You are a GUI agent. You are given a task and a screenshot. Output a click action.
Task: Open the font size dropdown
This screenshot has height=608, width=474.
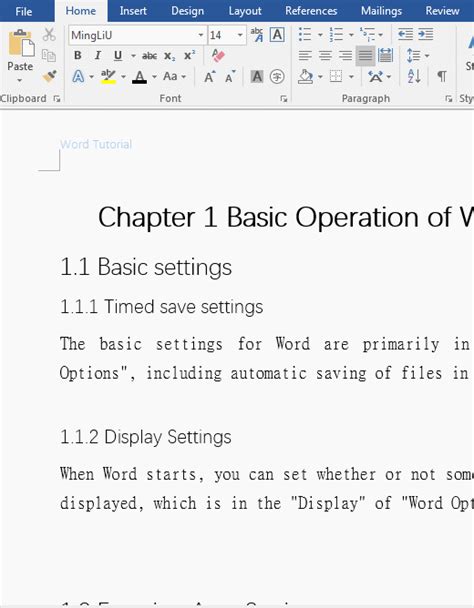click(x=240, y=35)
